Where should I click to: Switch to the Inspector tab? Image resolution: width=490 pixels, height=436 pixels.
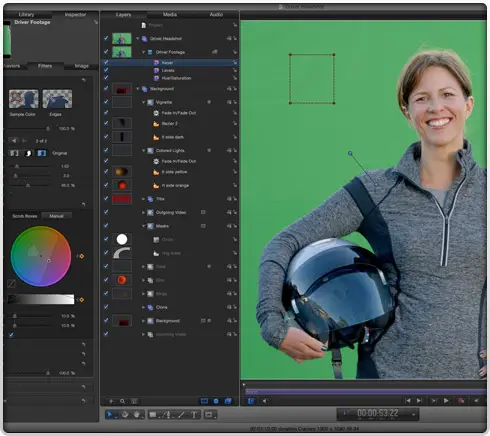pyautogui.click(x=75, y=15)
